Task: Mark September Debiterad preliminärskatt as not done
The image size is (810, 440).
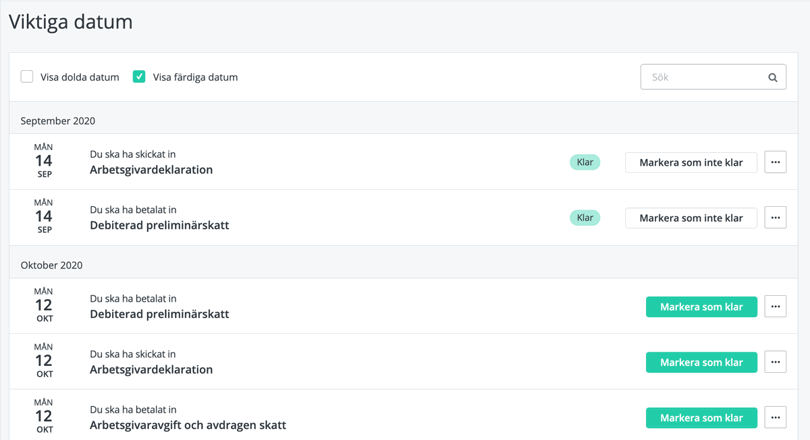Action: pyautogui.click(x=690, y=217)
